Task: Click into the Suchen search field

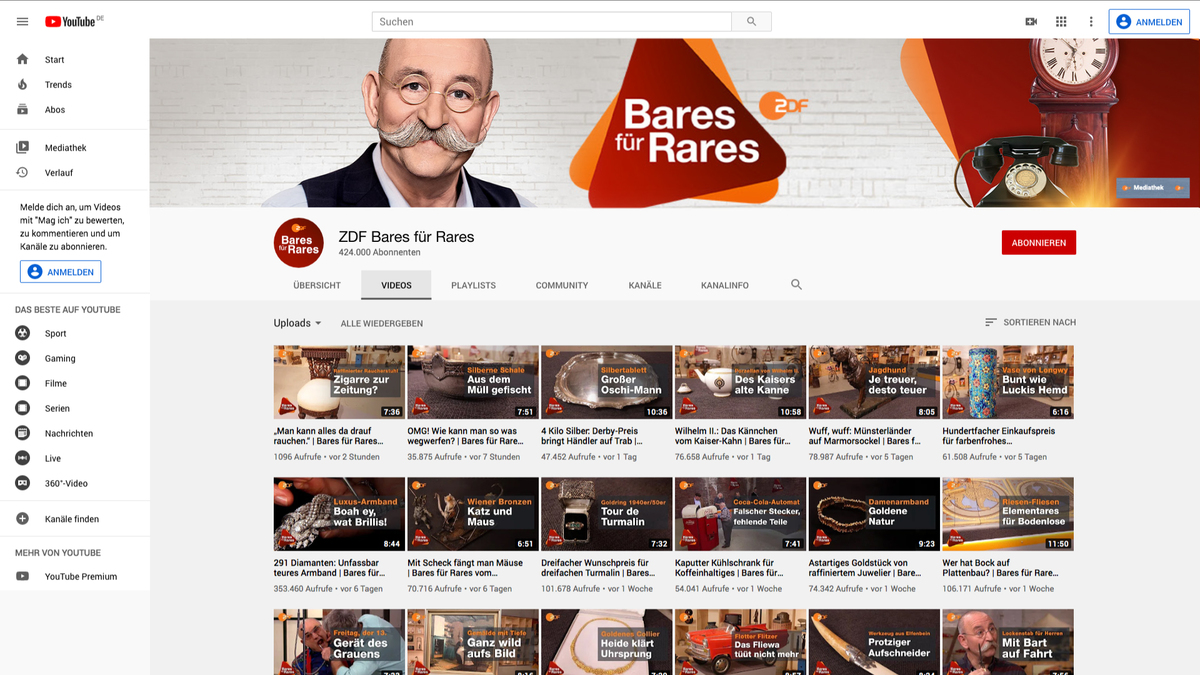Action: pyautogui.click(x=552, y=22)
